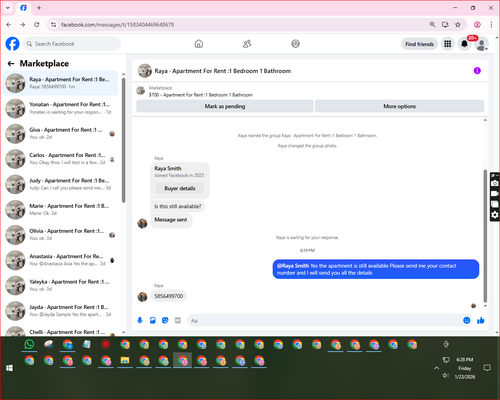This screenshot has width=500, height=400.
Task: Open the account menu from the profile avatar
Action: point(482,44)
